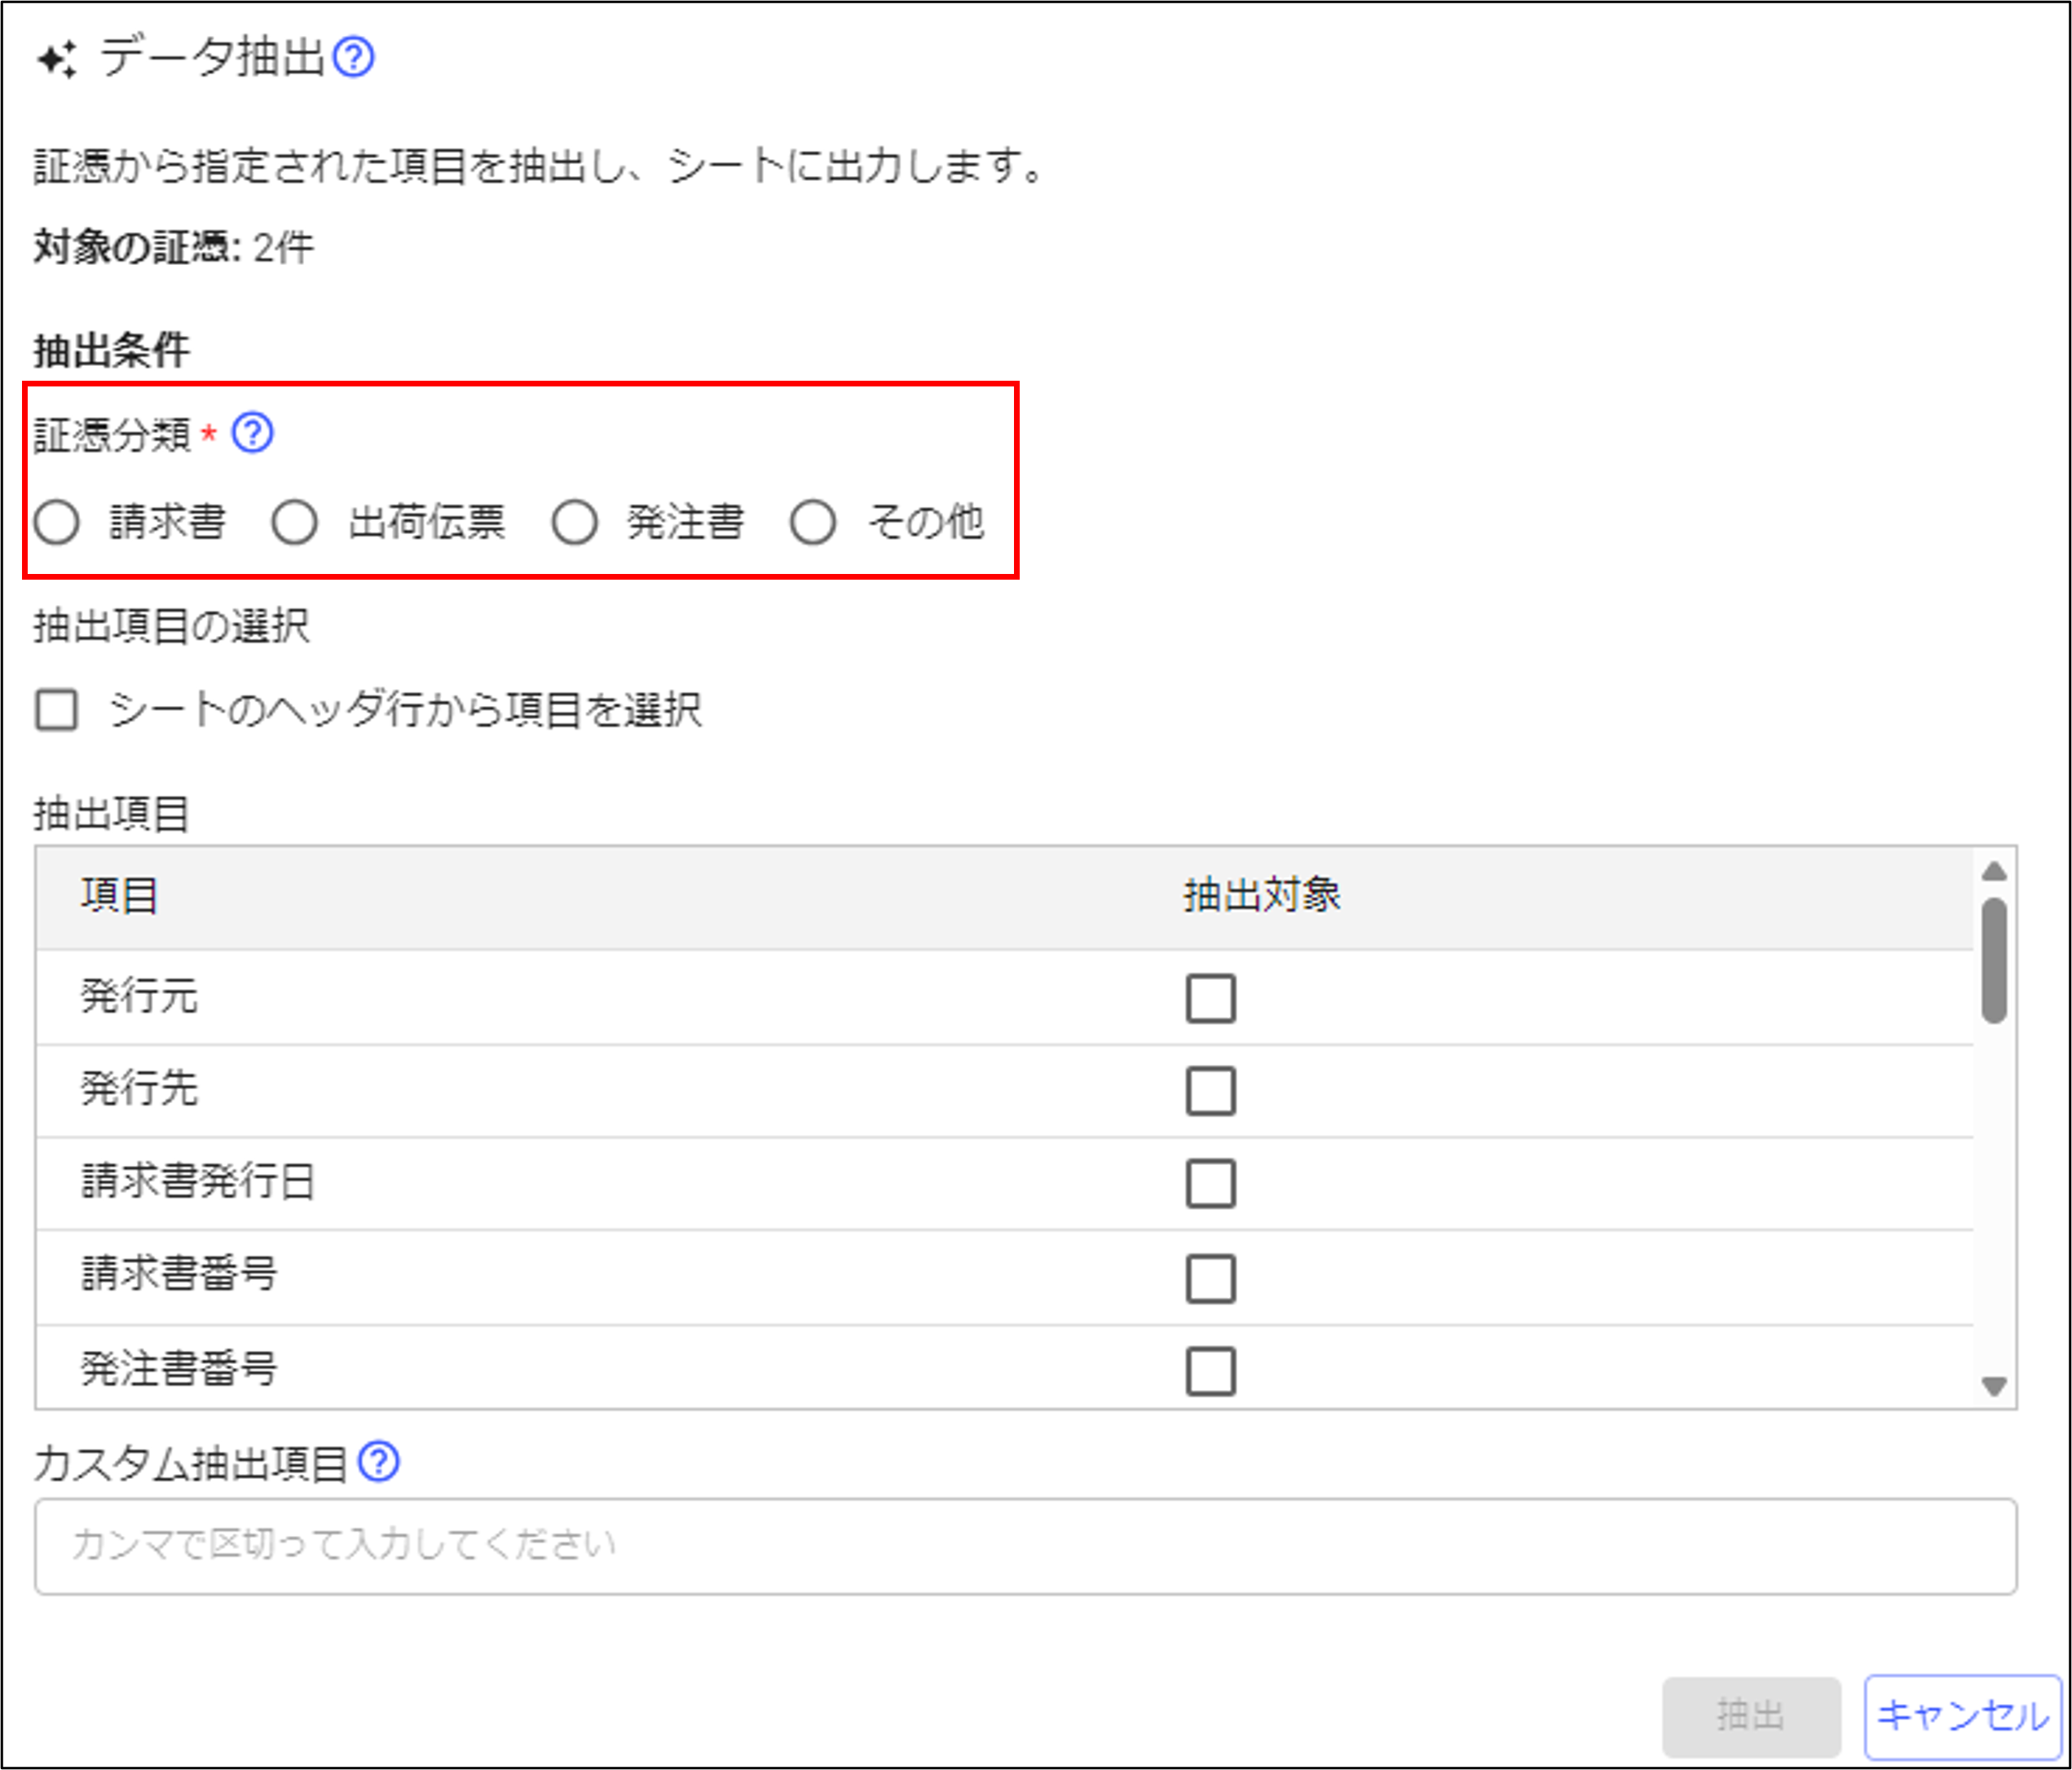Select the 請求書 radio button
This screenshot has width=2072, height=1770.
pos(57,522)
